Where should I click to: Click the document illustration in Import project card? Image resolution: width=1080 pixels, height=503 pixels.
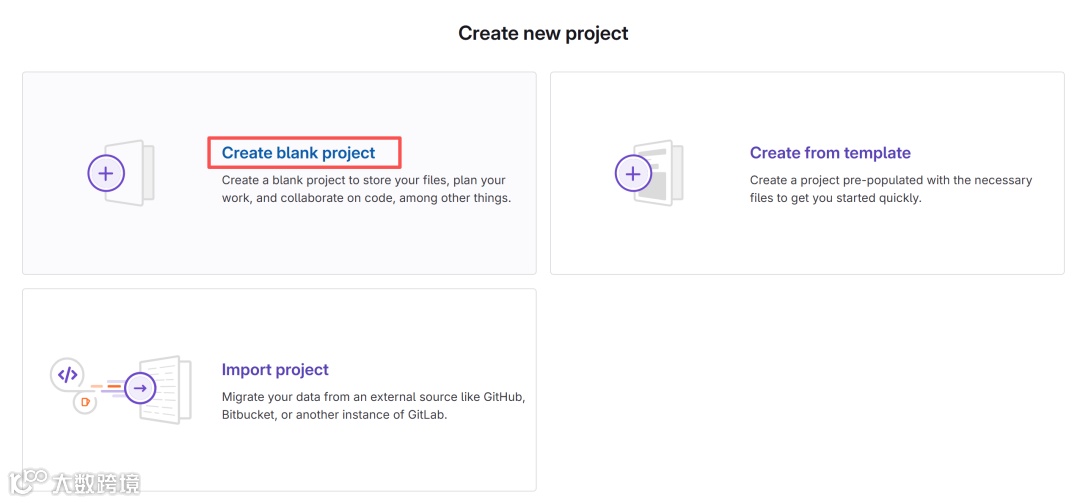tap(172, 388)
